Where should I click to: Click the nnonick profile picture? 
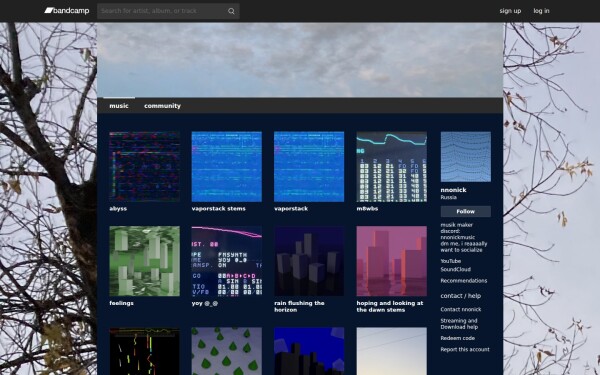465,157
